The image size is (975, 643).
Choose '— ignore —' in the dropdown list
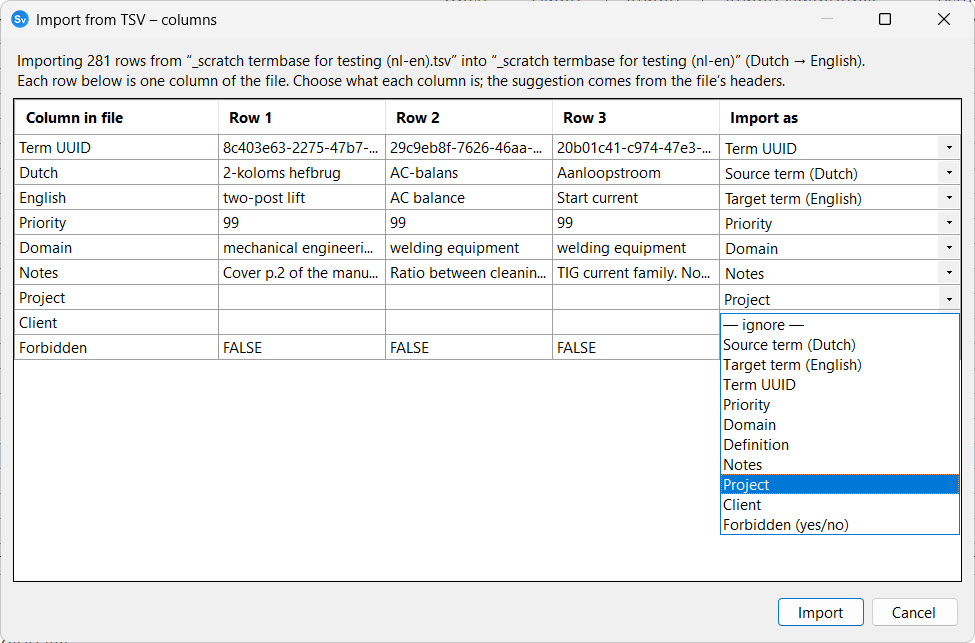click(839, 325)
